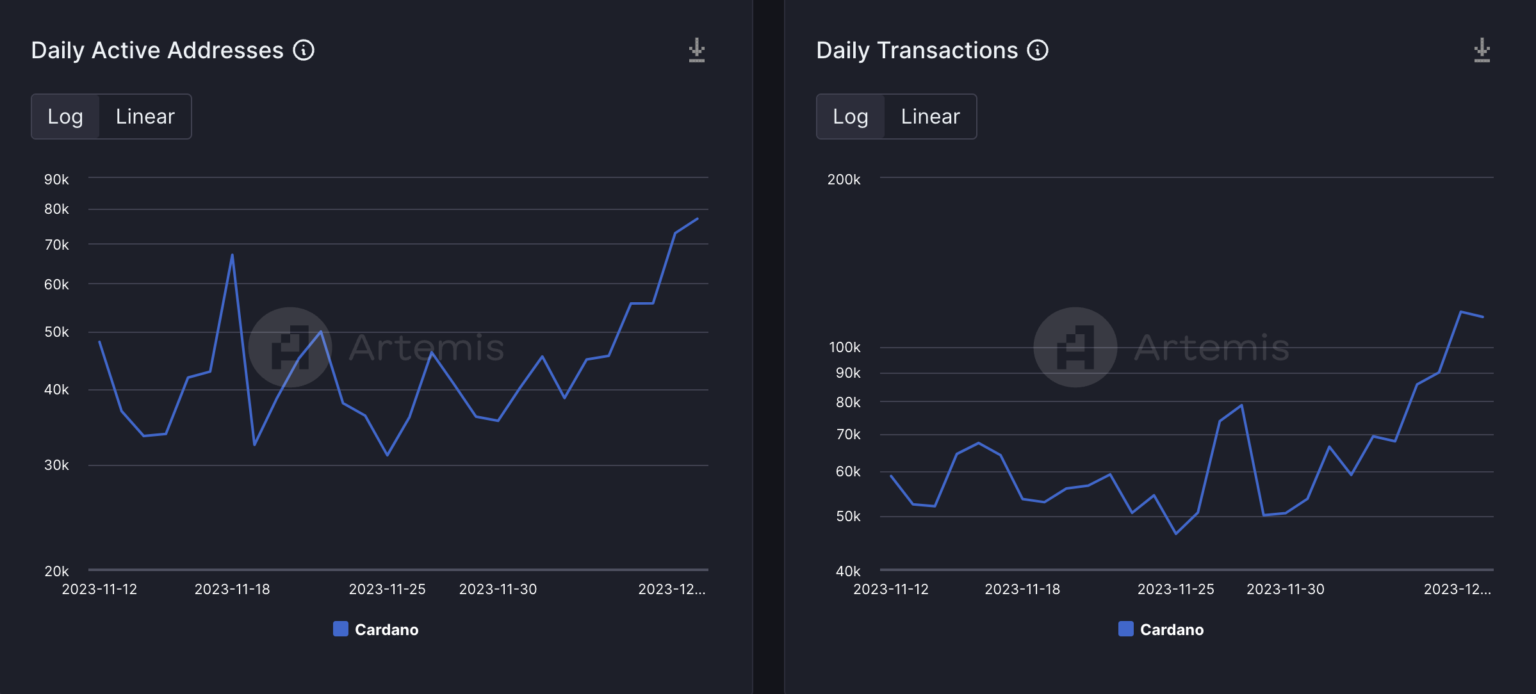Download the Daily Transactions chart

pos(1482,50)
